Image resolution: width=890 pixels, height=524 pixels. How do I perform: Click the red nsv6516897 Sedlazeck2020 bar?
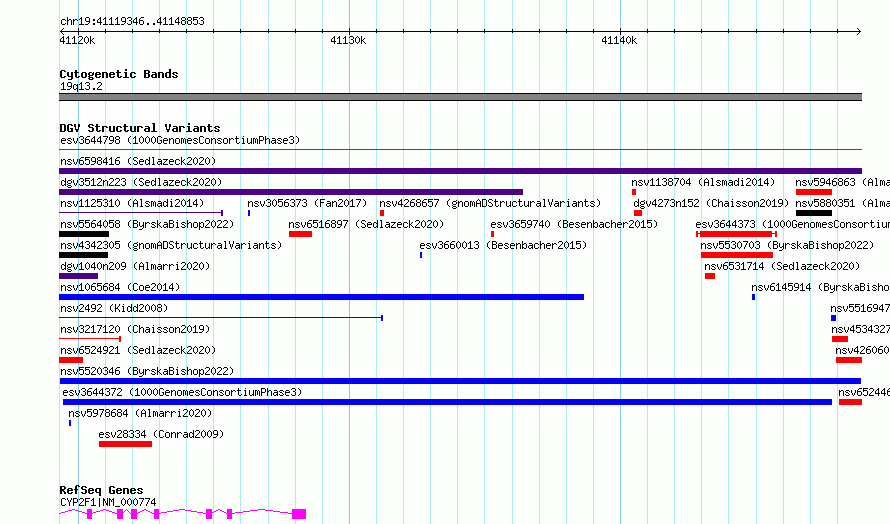click(300, 234)
